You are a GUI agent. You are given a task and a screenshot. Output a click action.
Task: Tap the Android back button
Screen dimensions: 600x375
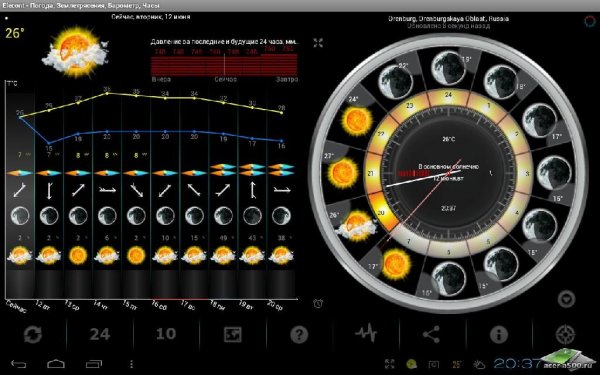(19, 364)
